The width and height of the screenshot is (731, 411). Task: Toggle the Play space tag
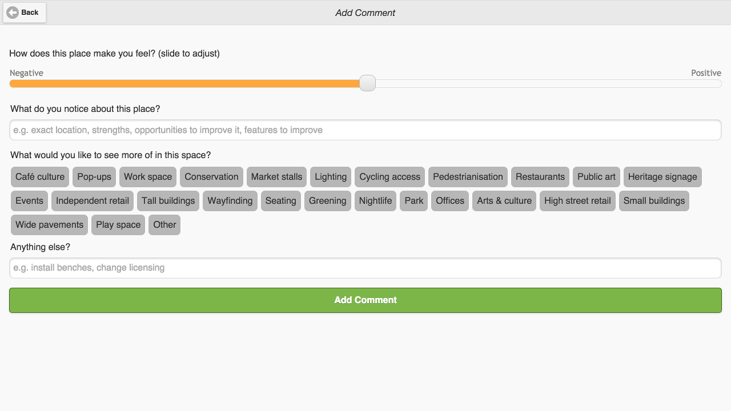(x=118, y=225)
